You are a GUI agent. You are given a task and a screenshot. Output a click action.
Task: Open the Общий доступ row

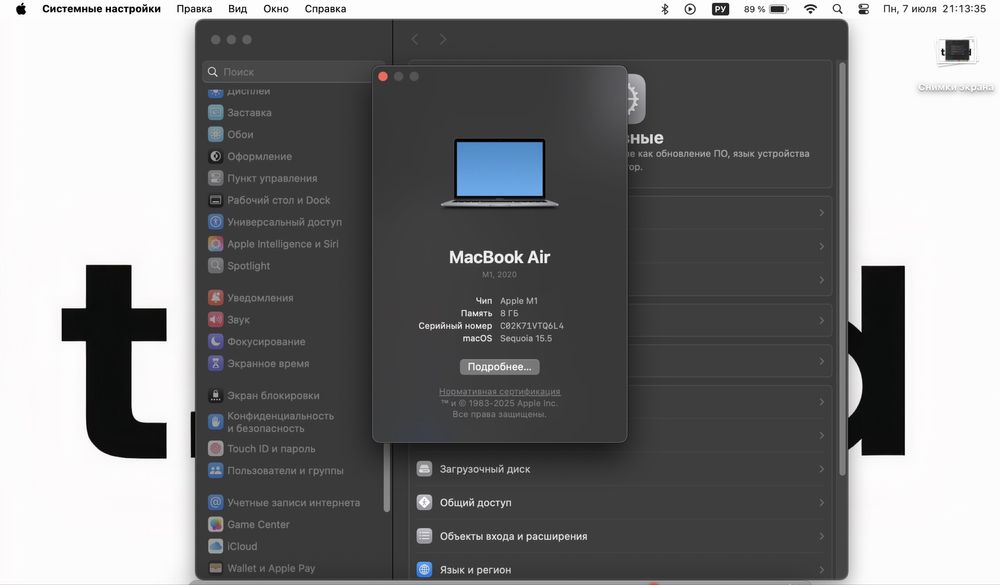click(620, 503)
